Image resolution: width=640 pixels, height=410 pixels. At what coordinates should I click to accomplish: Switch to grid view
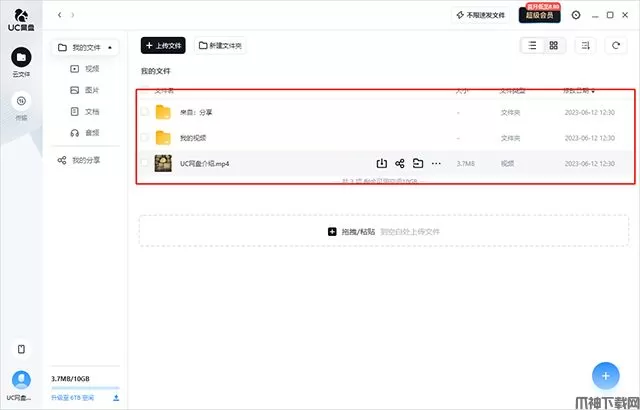553,46
